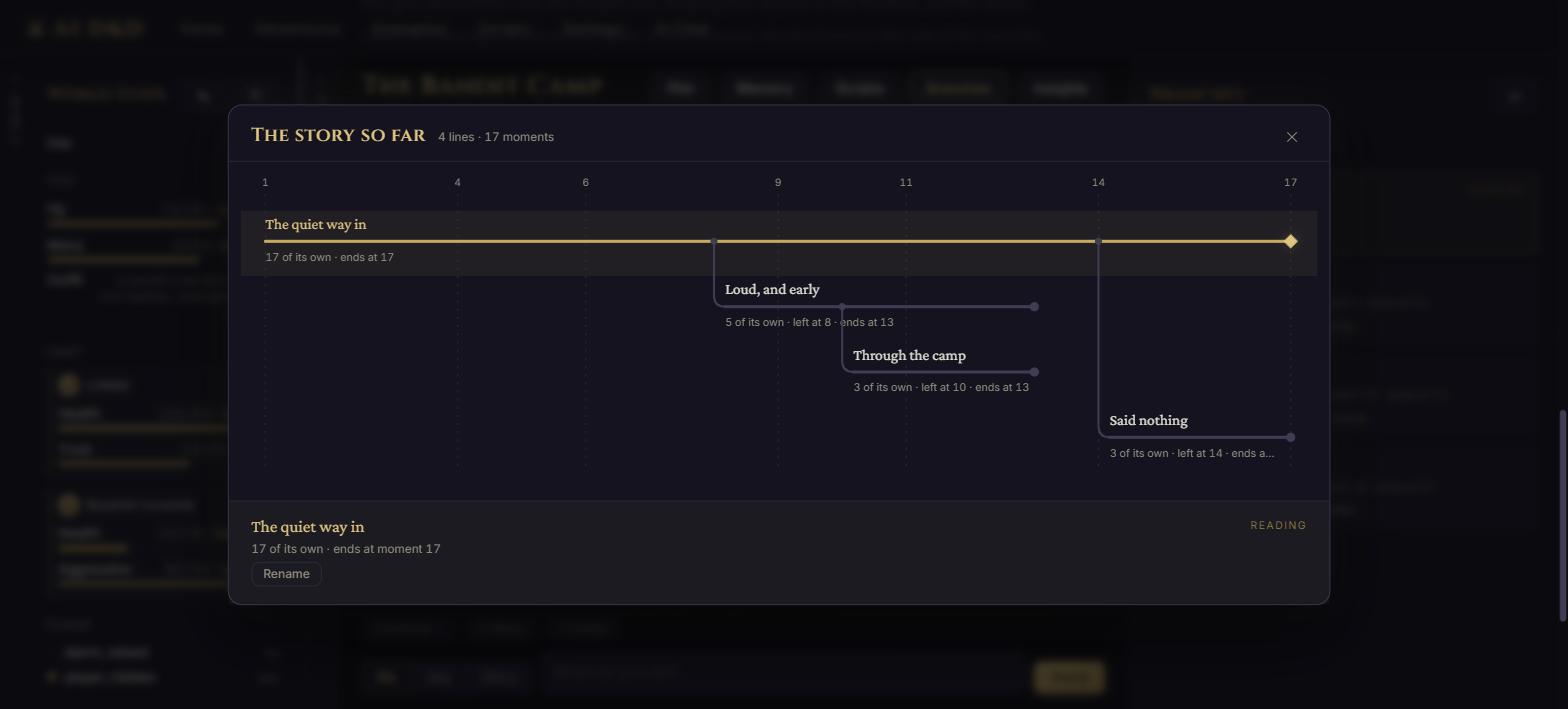Click branch point where Said nothing leaves
The width and height of the screenshot is (1568, 709).
click(x=1098, y=241)
